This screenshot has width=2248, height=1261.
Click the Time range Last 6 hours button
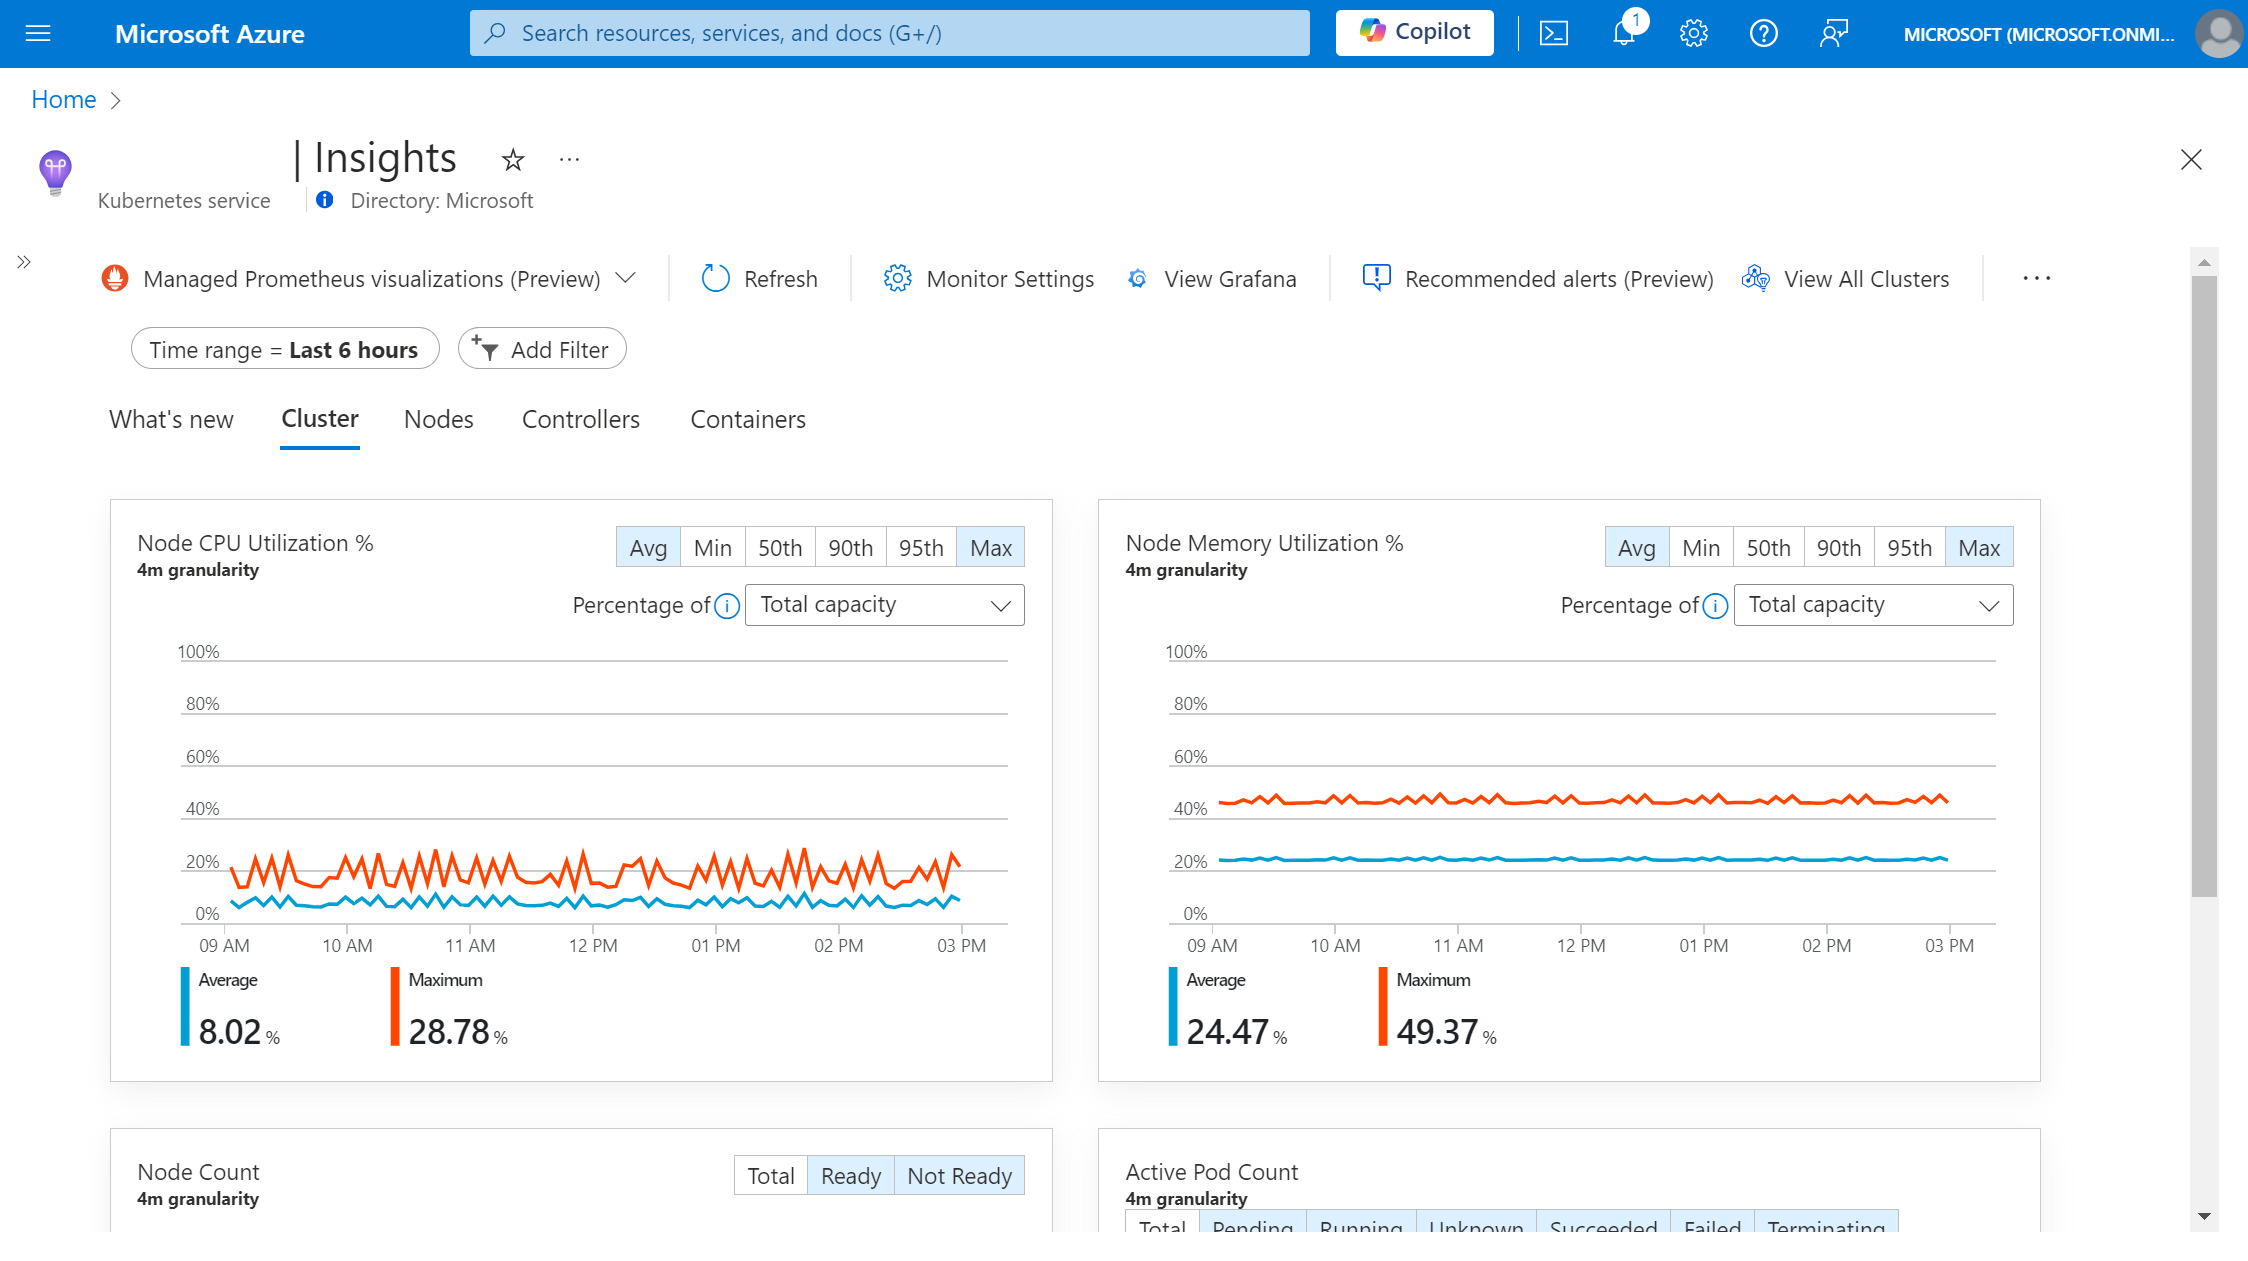(x=283, y=349)
